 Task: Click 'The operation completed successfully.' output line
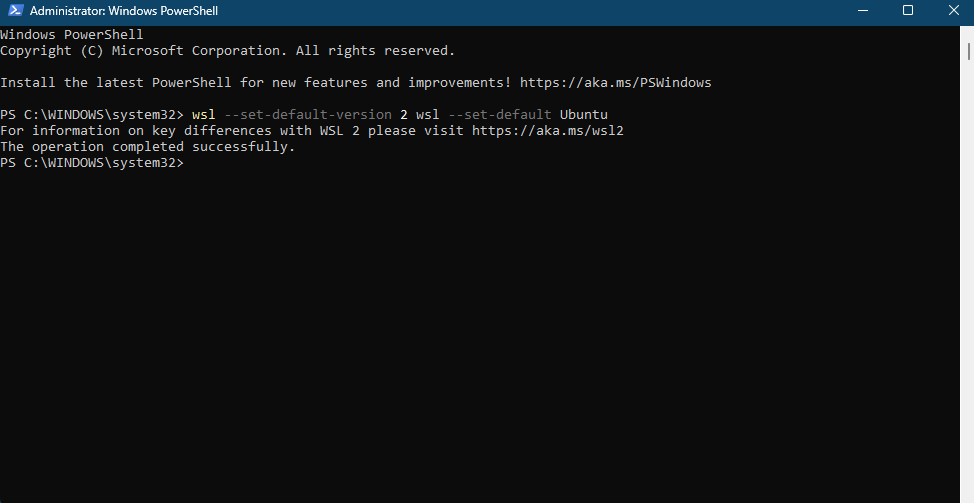(148, 147)
